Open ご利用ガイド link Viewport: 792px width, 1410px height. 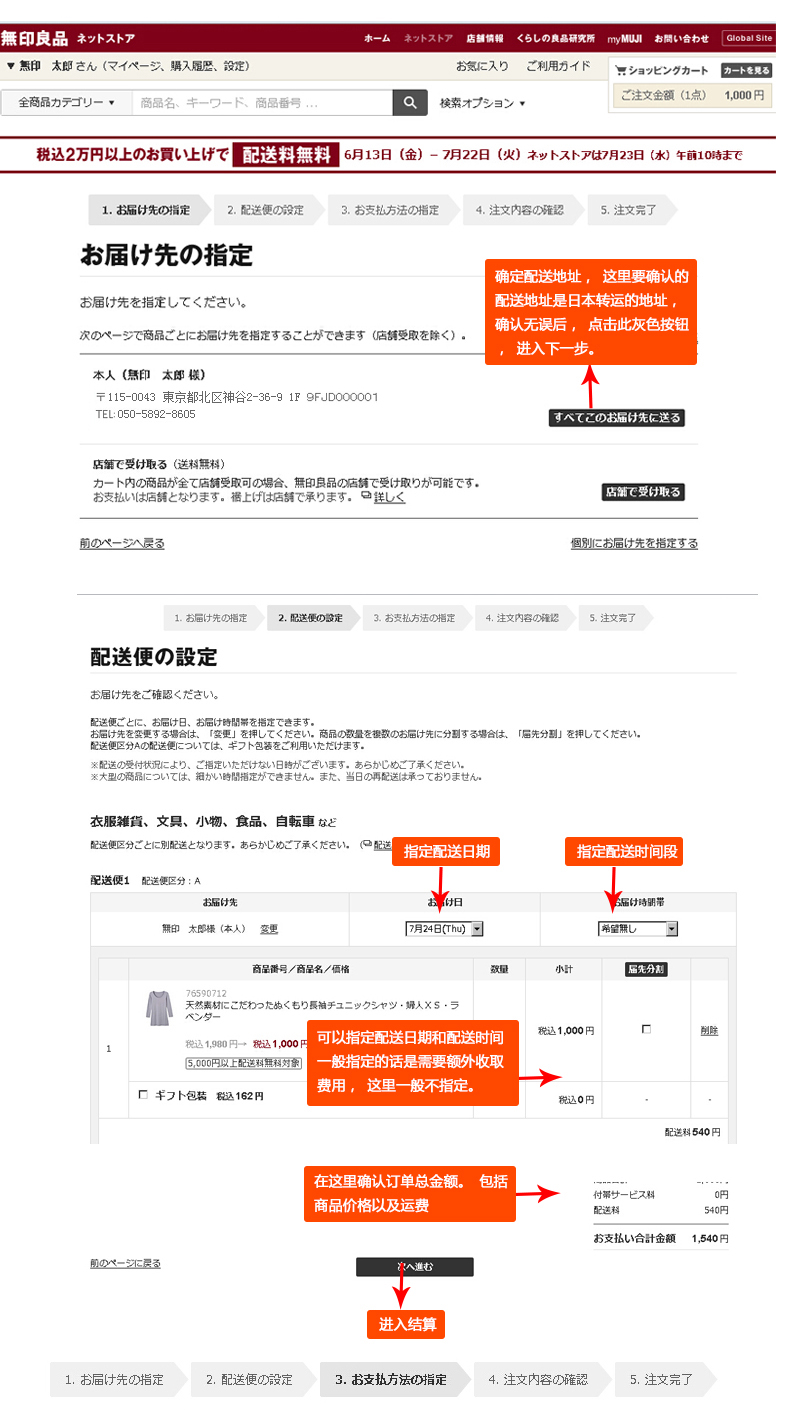point(558,66)
